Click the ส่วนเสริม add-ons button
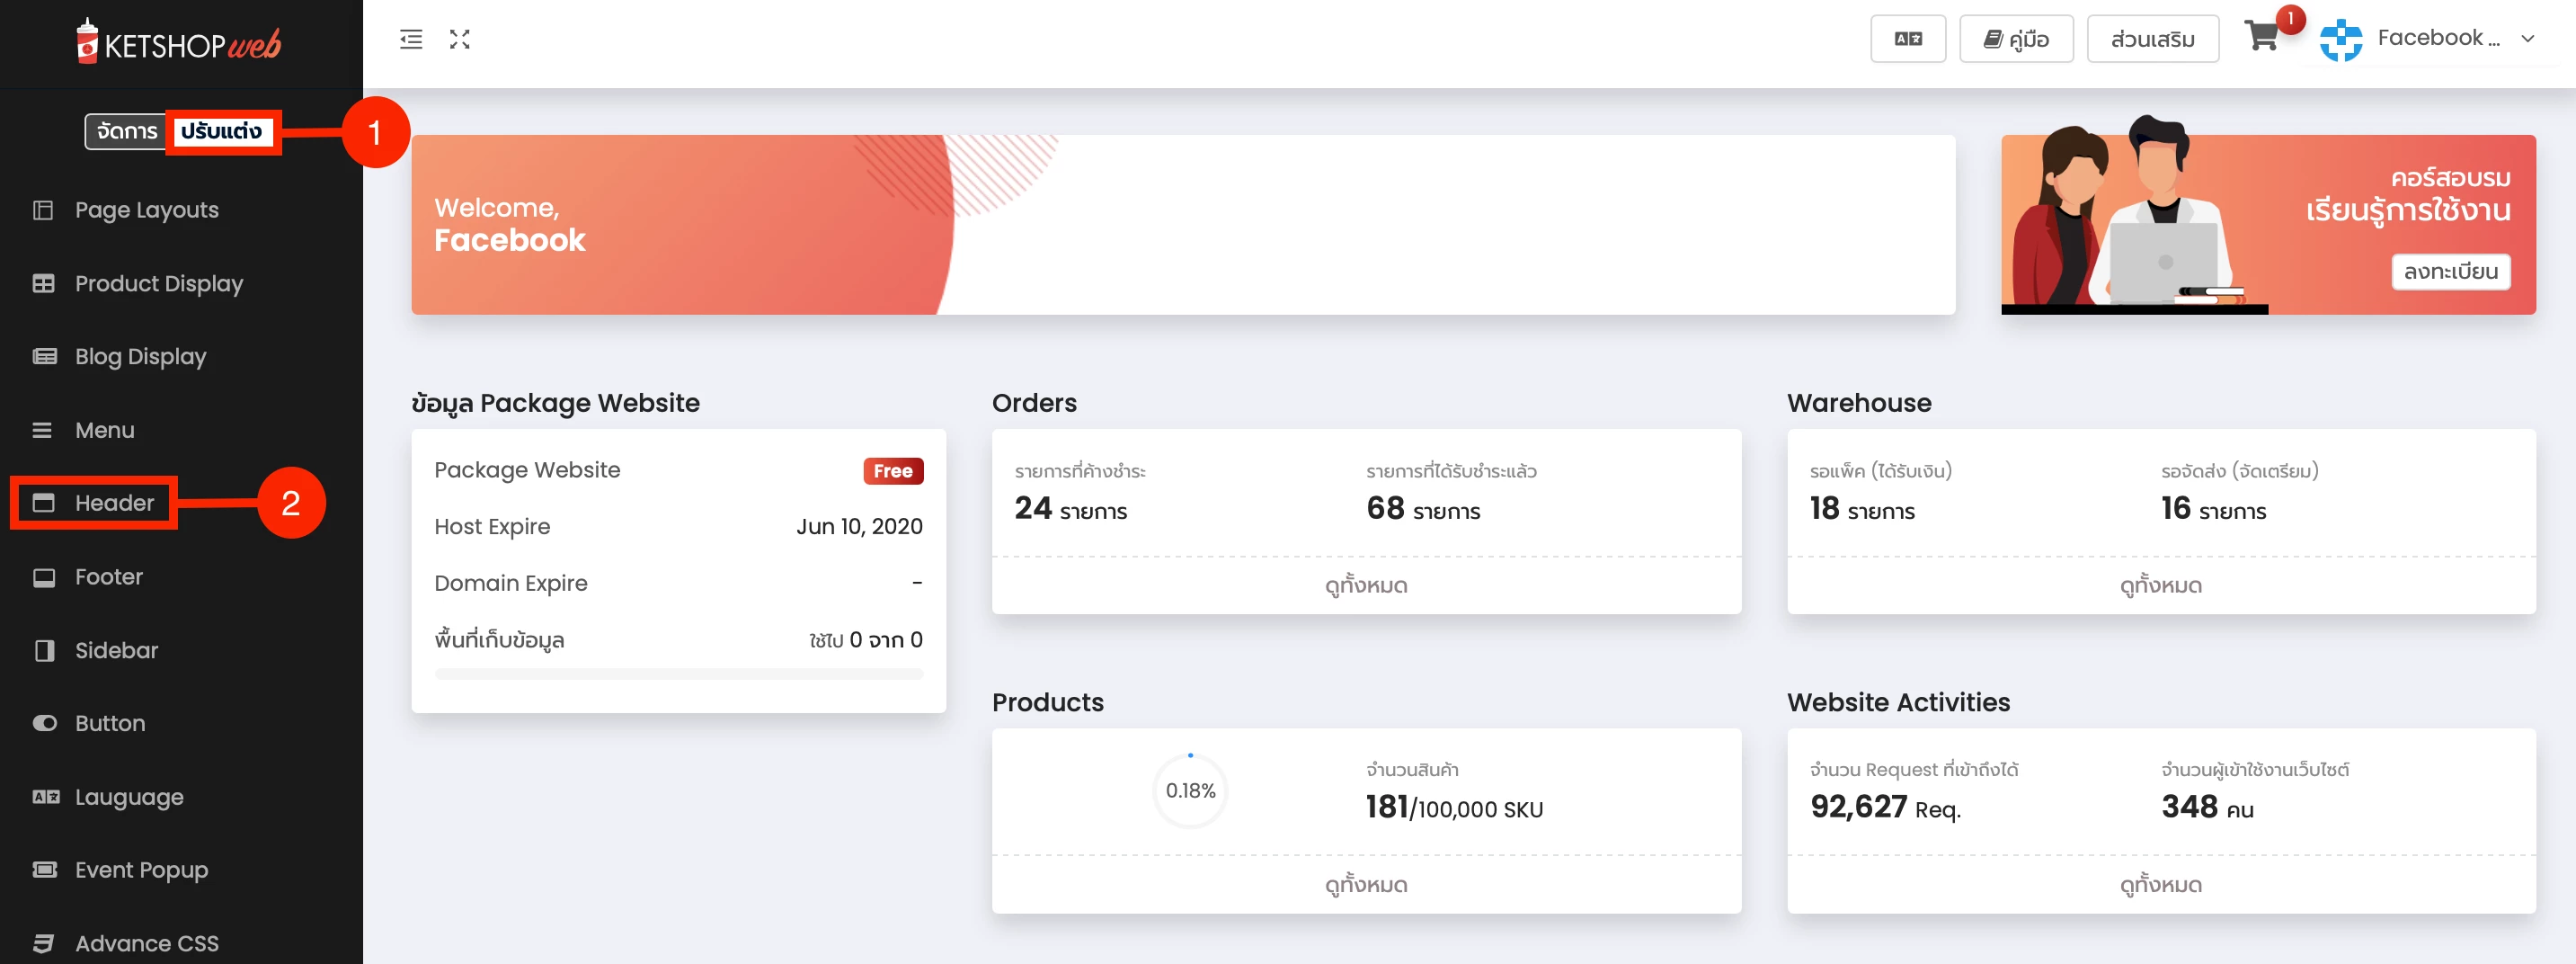The image size is (2576, 964). tap(2153, 39)
